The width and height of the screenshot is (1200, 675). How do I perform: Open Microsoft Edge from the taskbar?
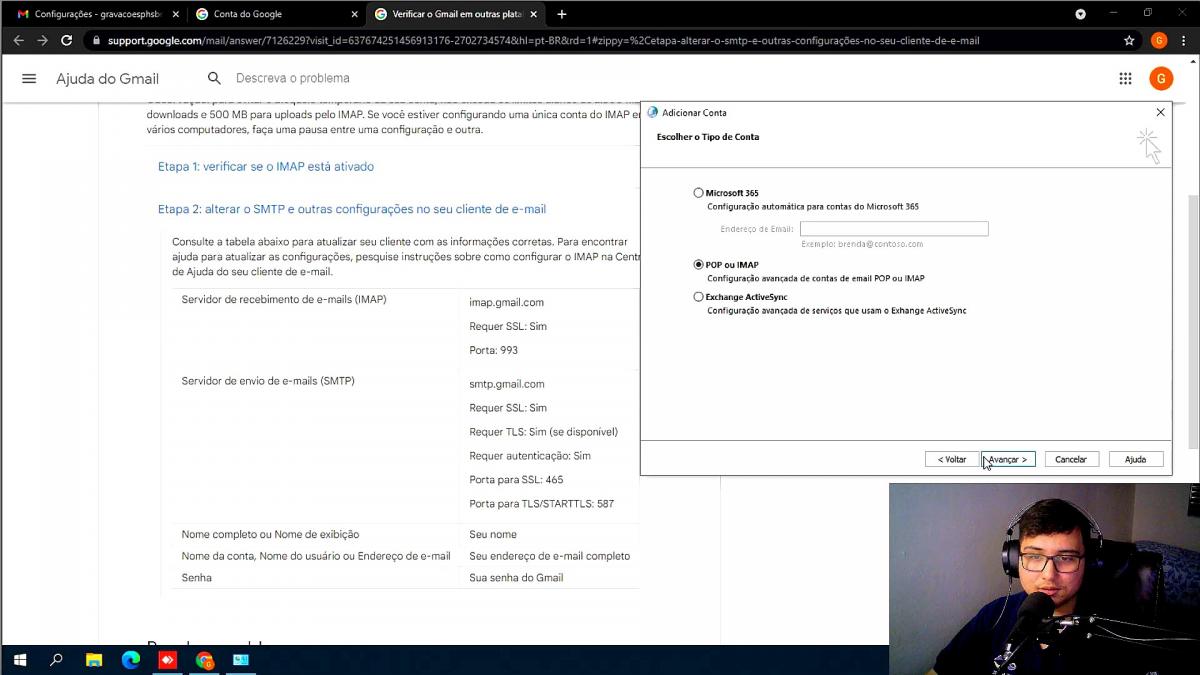(131, 660)
